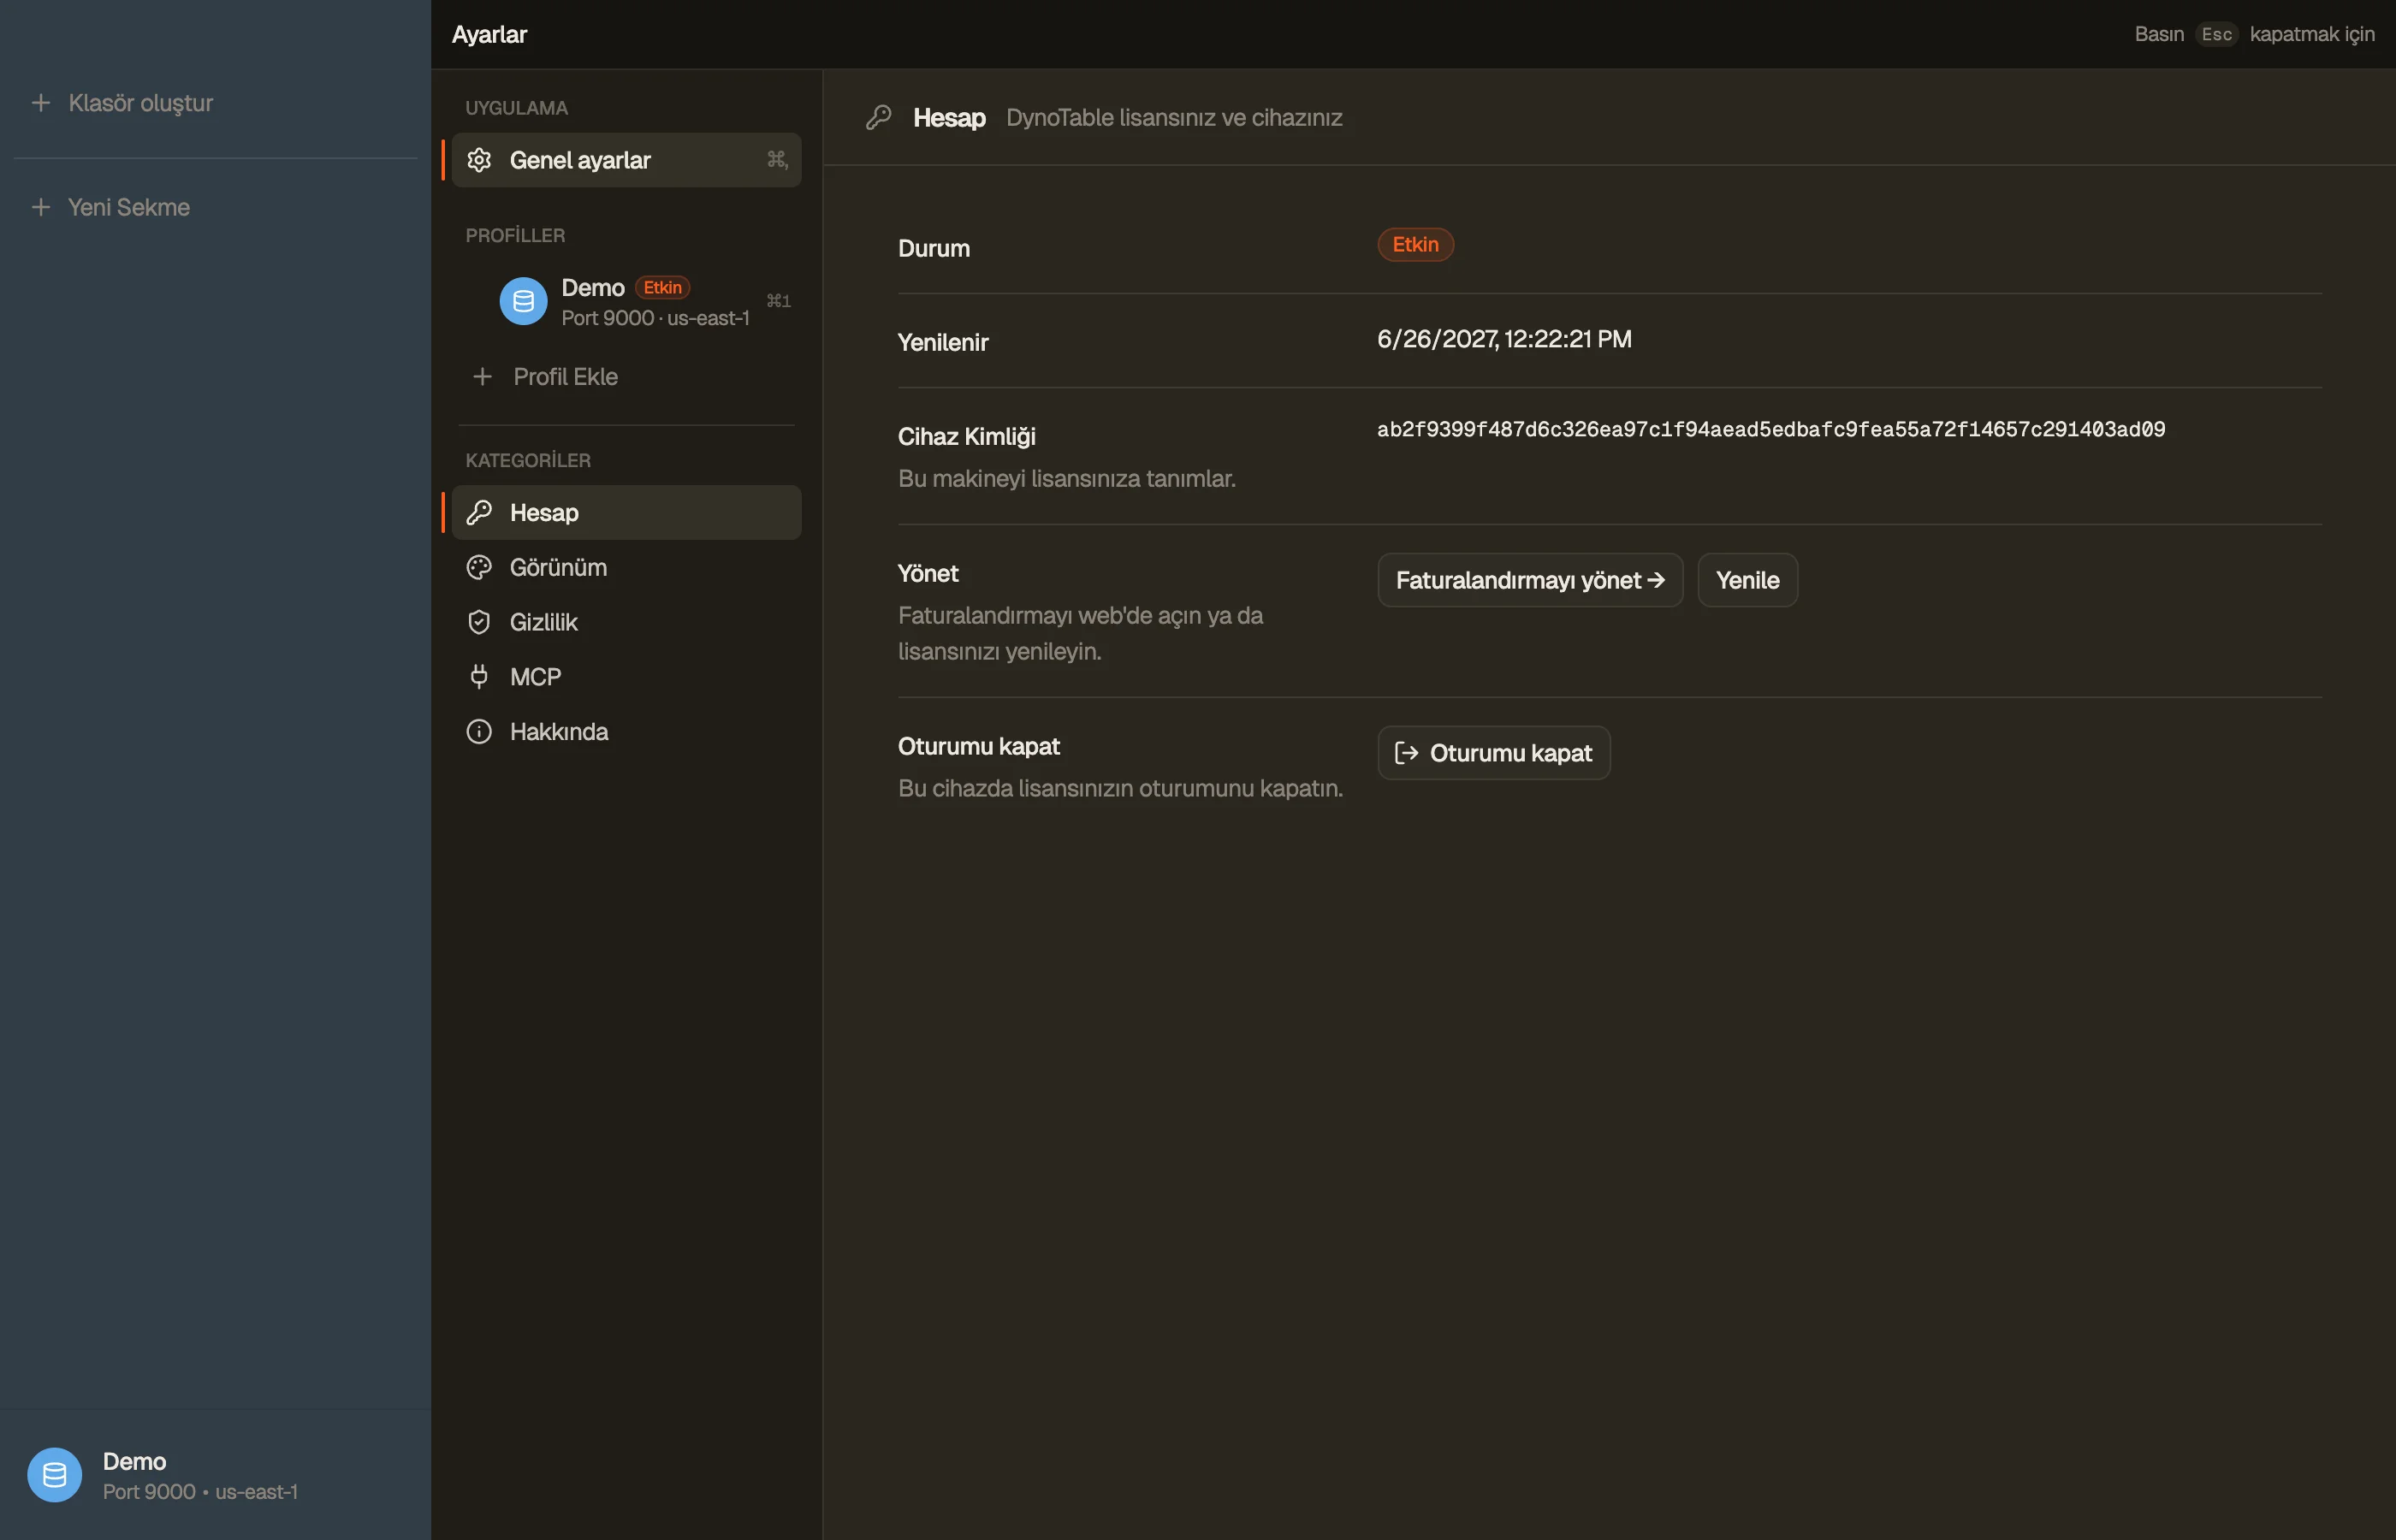This screenshot has height=1540, width=2396.
Task: Click the plus icon next to Klasör oluştur
Action: pos(41,102)
